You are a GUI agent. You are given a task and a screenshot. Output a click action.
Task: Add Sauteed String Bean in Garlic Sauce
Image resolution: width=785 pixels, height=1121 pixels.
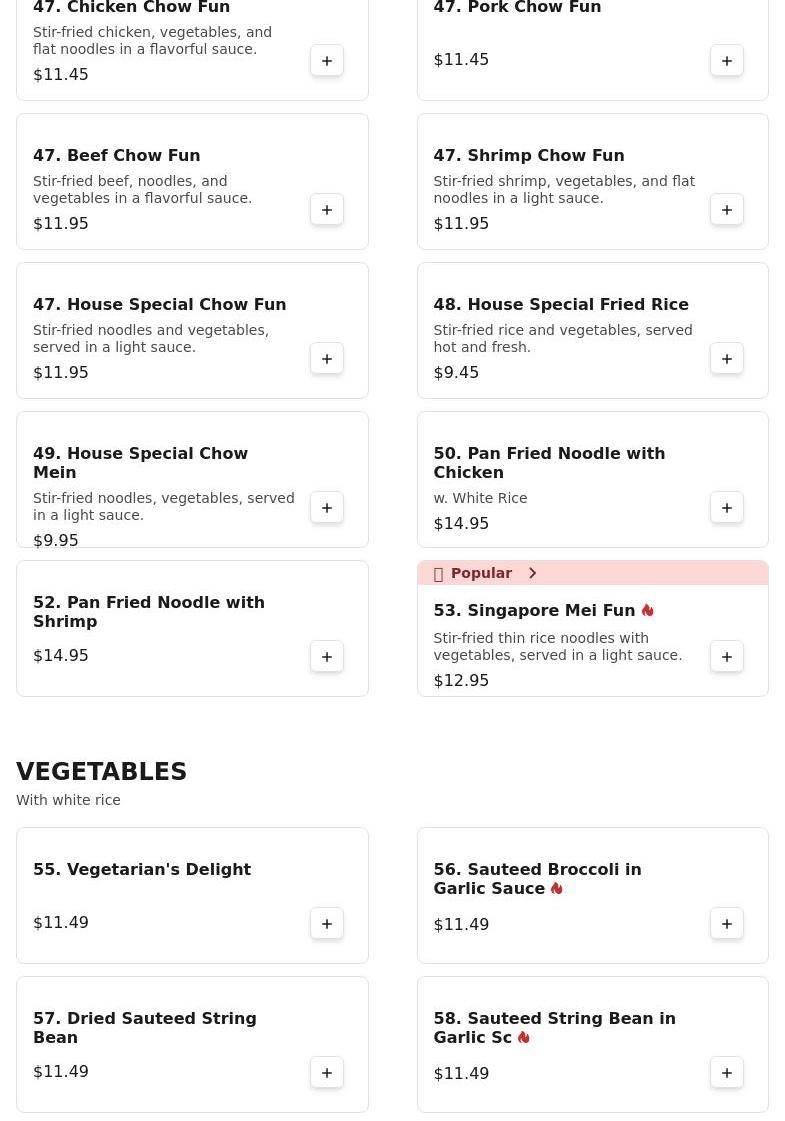[x=727, y=1073]
